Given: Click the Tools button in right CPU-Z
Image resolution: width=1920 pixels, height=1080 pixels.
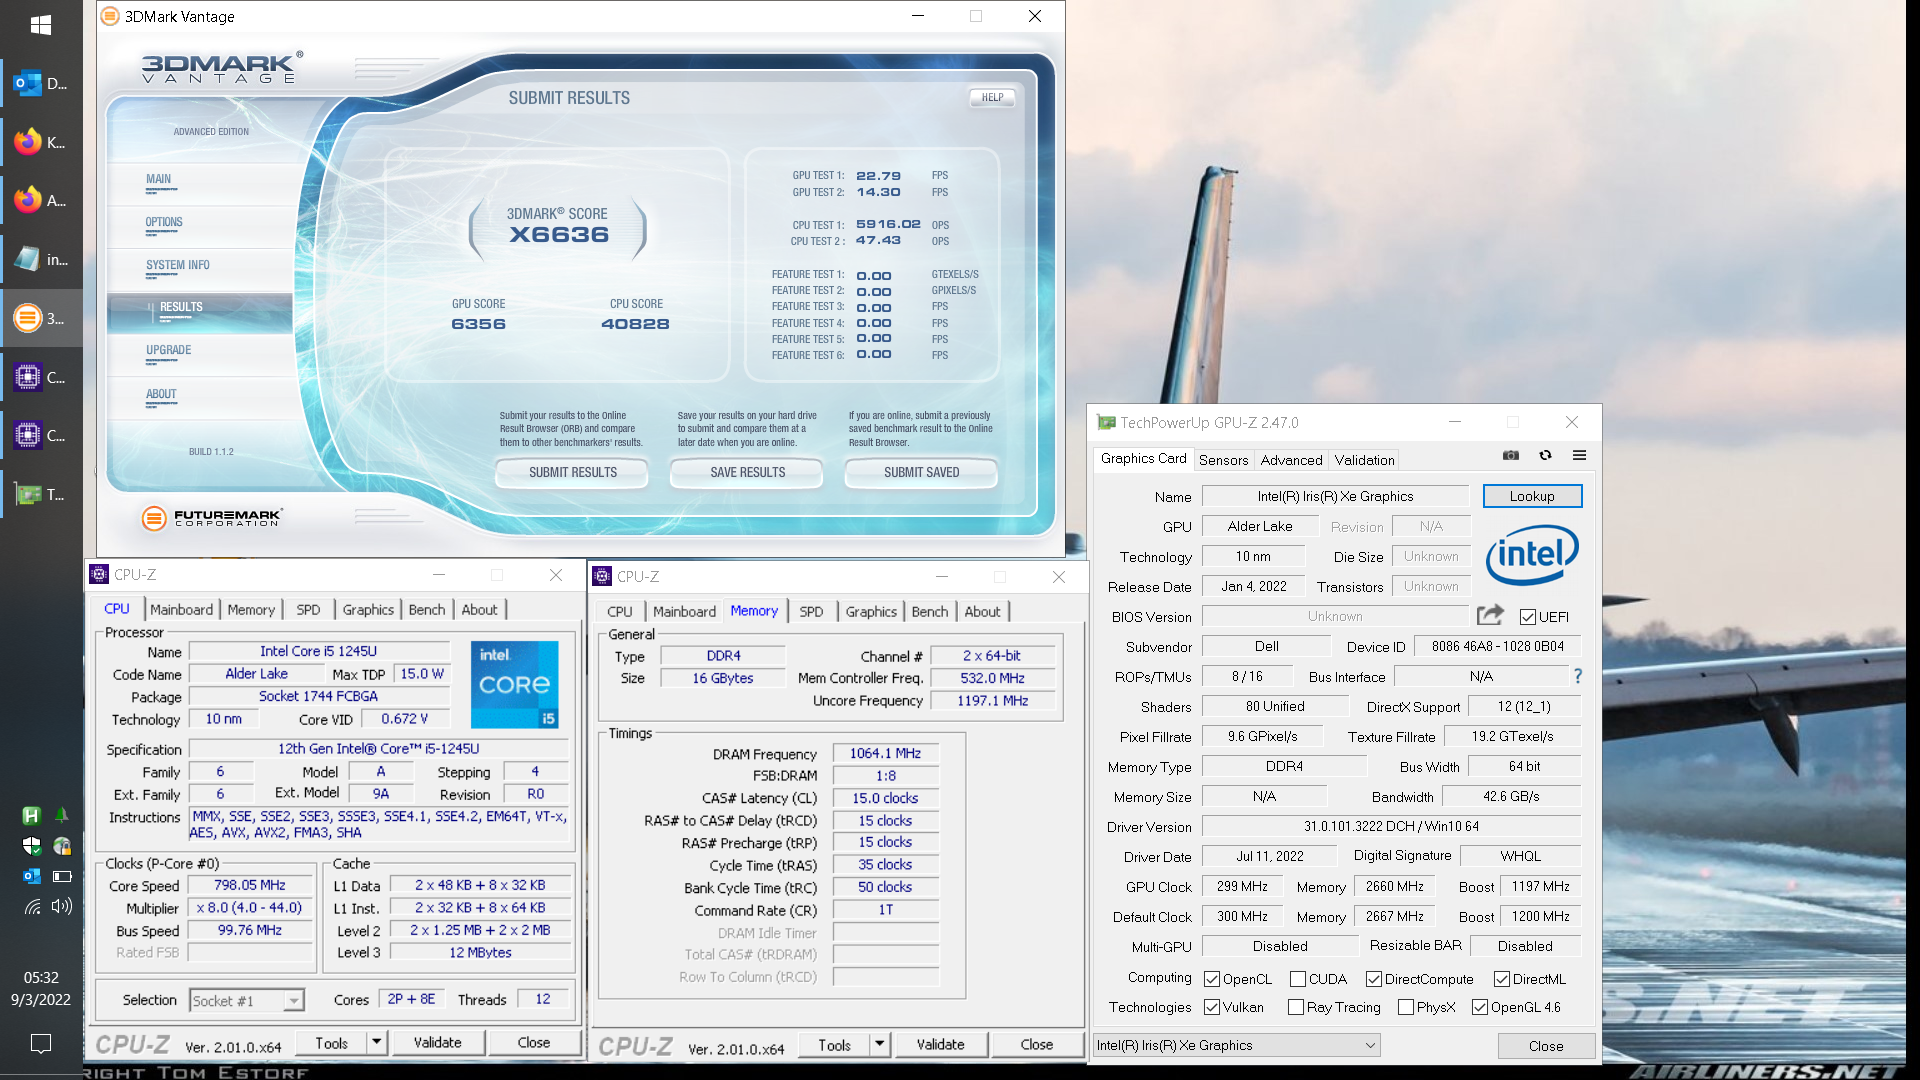Looking at the screenshot, I should 834,1044.
